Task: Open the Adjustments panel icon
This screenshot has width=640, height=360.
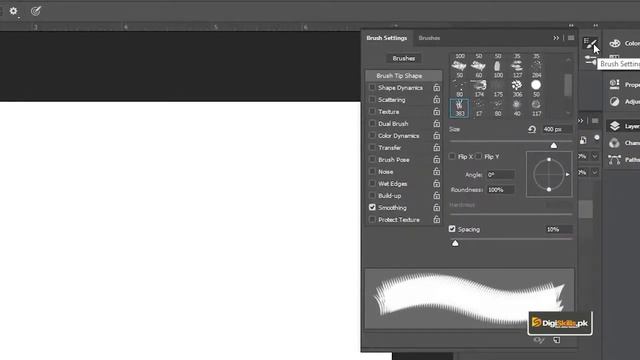Action: [x=615, y=102]
